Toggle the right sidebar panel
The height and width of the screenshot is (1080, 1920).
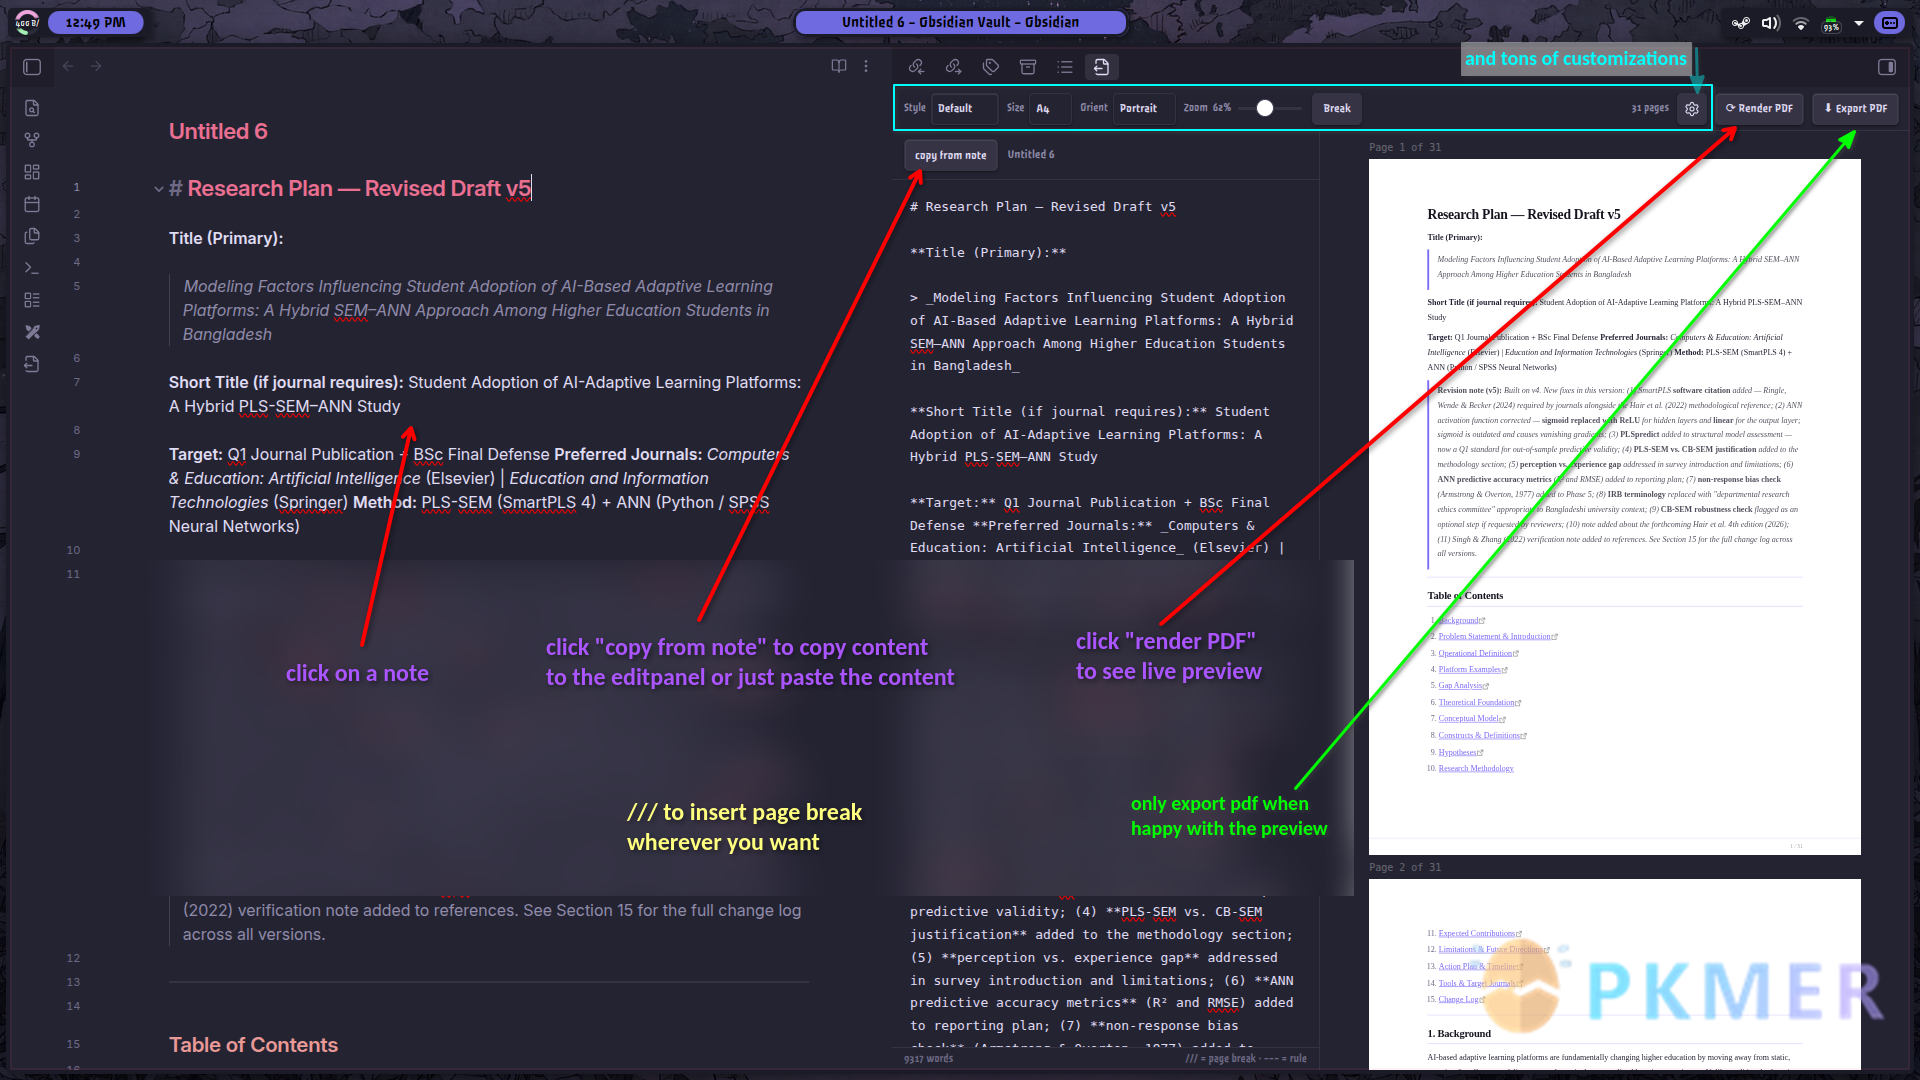coord(1887,67)
